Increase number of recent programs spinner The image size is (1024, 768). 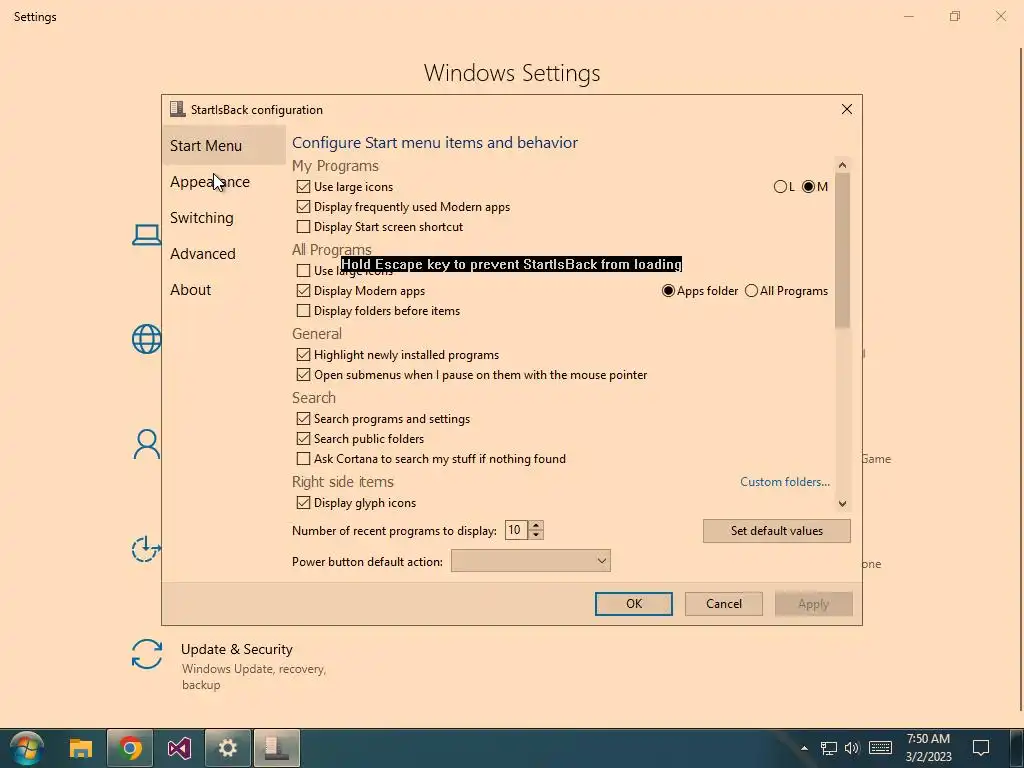pyautogui.click(x=536, y=525)
